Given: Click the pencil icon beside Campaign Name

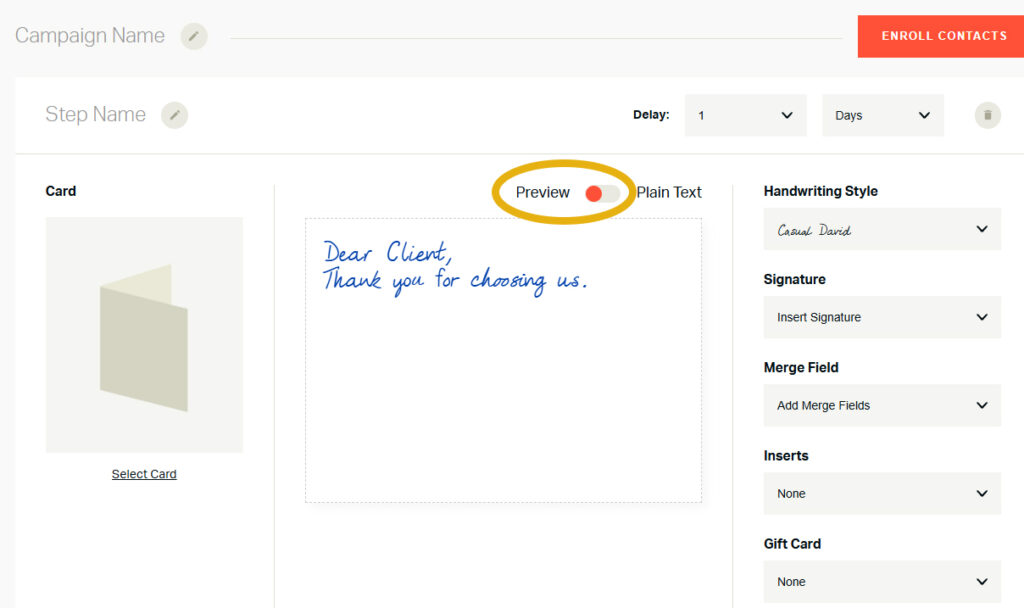Looking at the screenshot, I should pyautogui.click(x=194, y=36).
